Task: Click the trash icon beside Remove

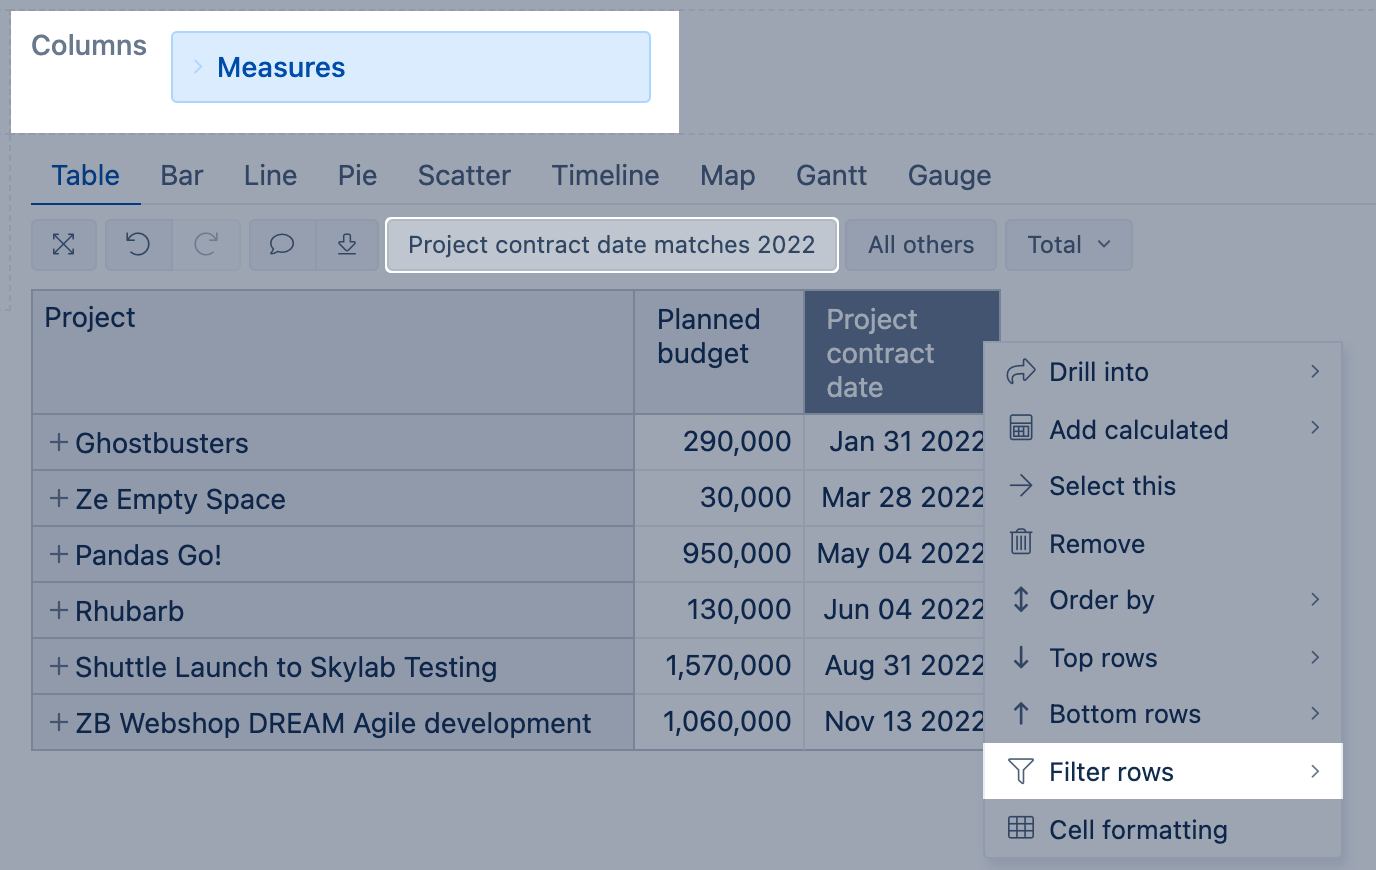Action: [x=1020, y=543]
